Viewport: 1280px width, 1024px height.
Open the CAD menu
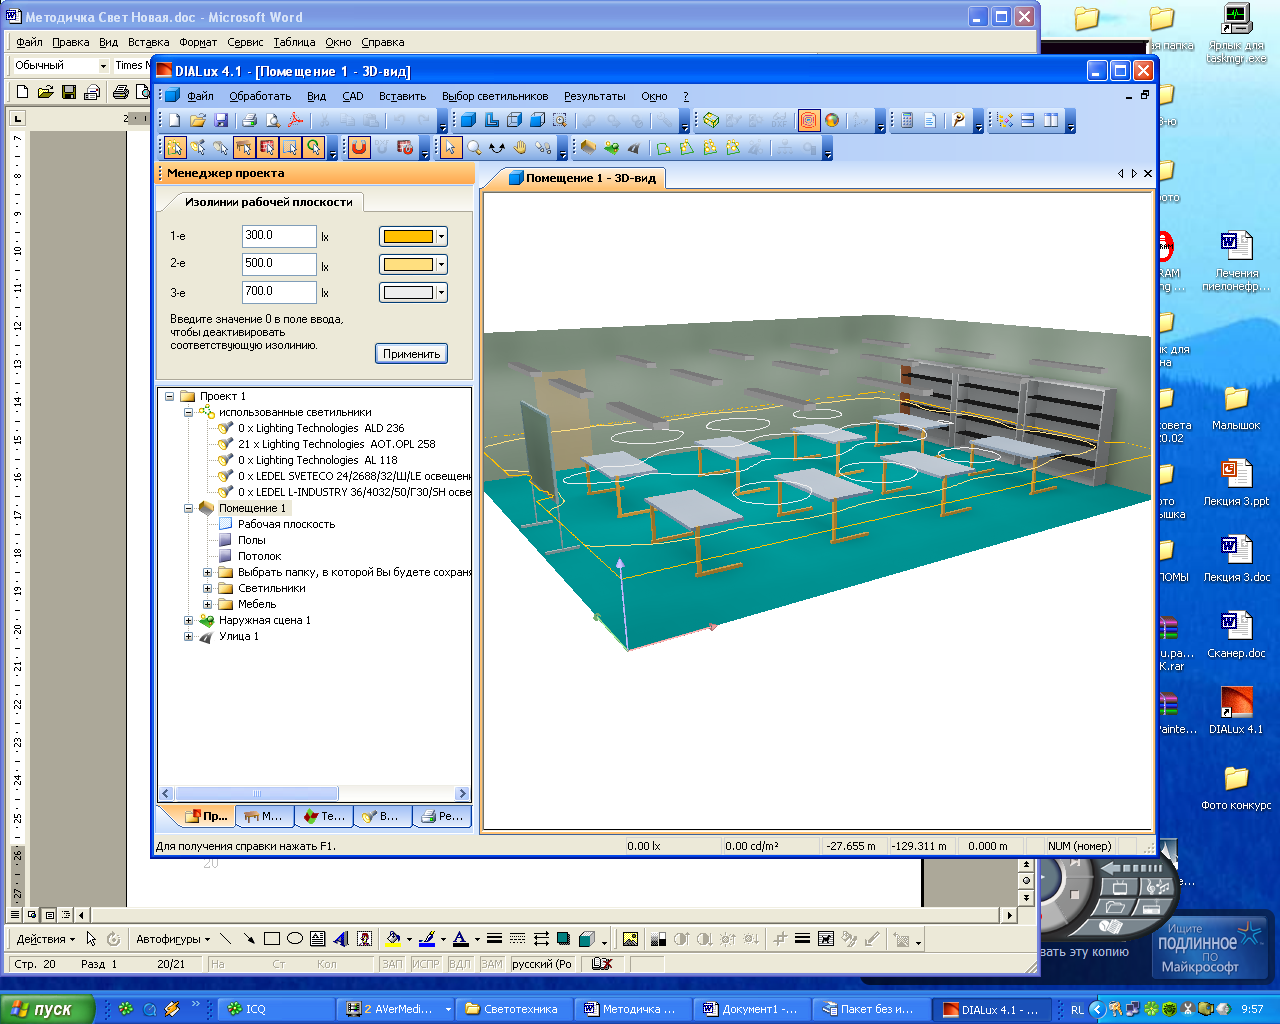point(353,96)
